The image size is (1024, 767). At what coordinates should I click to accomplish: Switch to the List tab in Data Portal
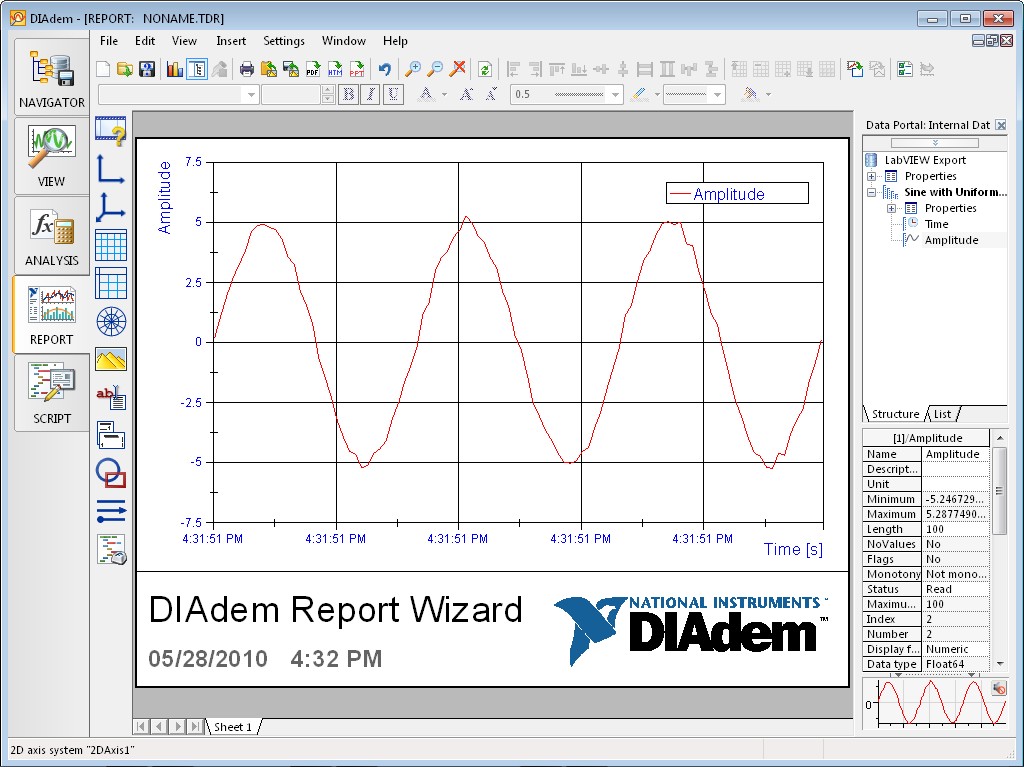coord(941,413)
